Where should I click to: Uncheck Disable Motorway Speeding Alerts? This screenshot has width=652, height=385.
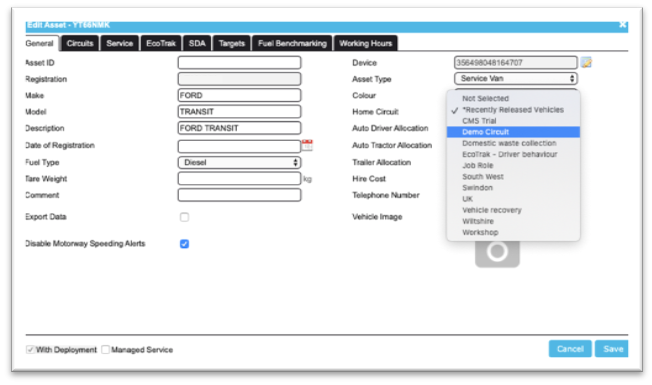pyautogui.click(x=184, y=244)
